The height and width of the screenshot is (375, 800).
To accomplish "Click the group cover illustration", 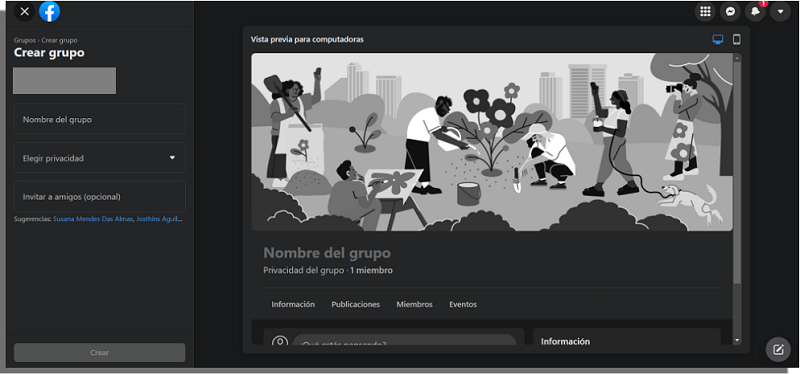I will pos(492,142).
